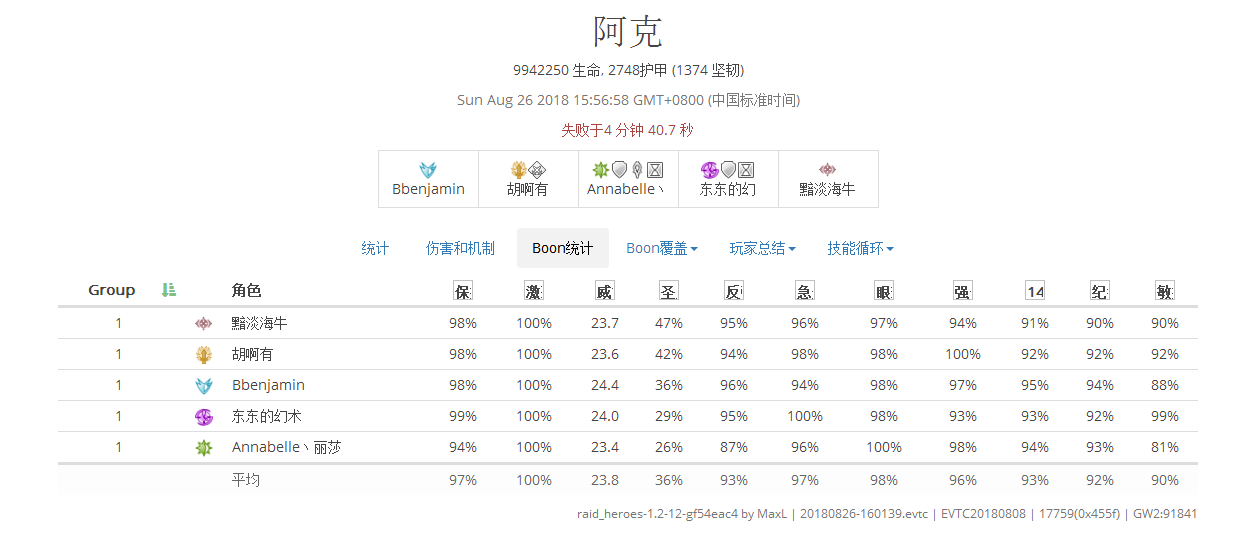Image resolution: width=1238 pixels, height=536 pixels.
Task: Click the 激 boon column icon
Action: click(x=534, y=291)
